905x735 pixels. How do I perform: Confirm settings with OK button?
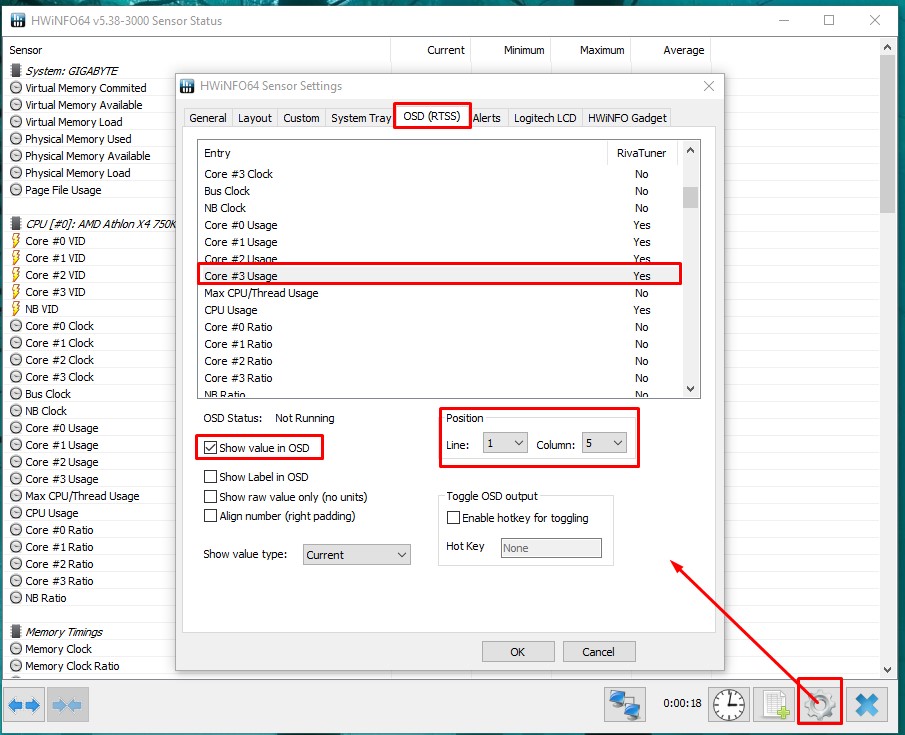[x=518, y=652]
